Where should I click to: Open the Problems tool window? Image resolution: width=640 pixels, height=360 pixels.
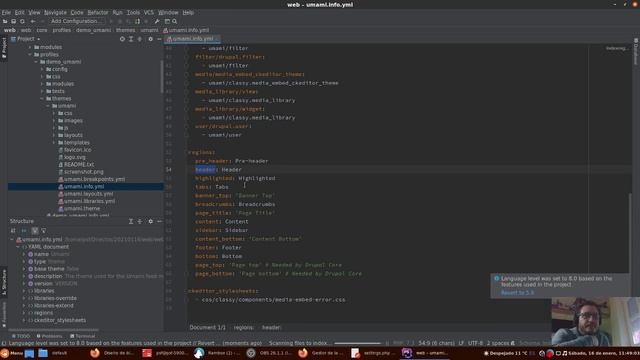click(x=49, y=336)
